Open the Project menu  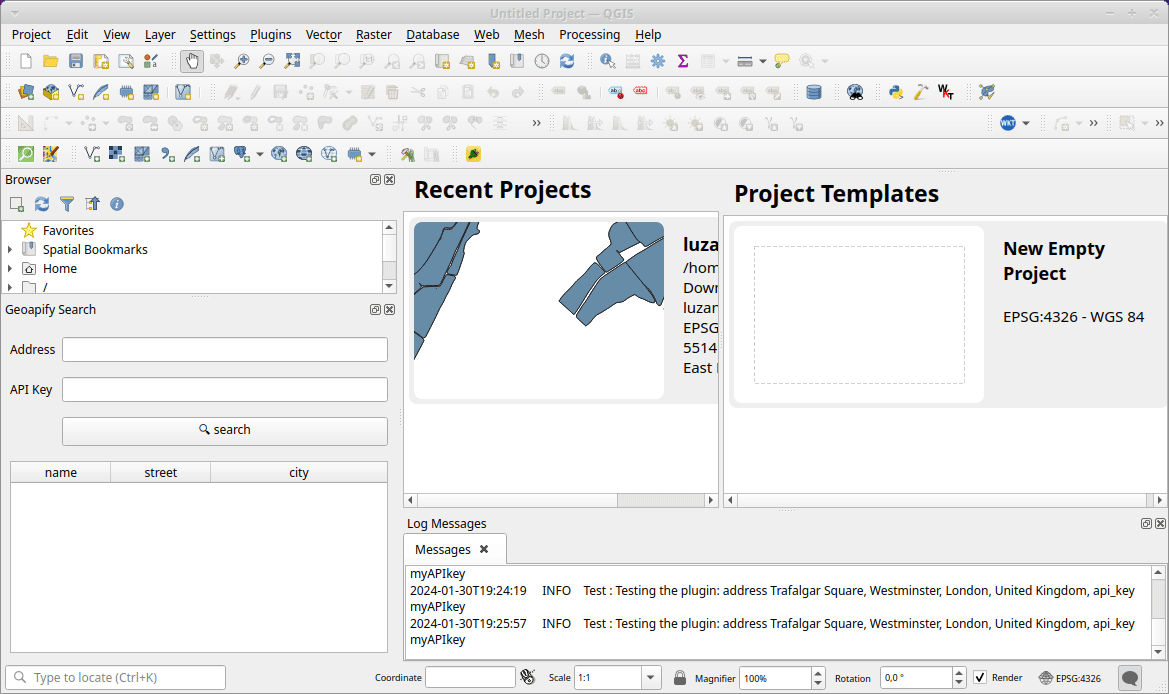pos(31,34)
